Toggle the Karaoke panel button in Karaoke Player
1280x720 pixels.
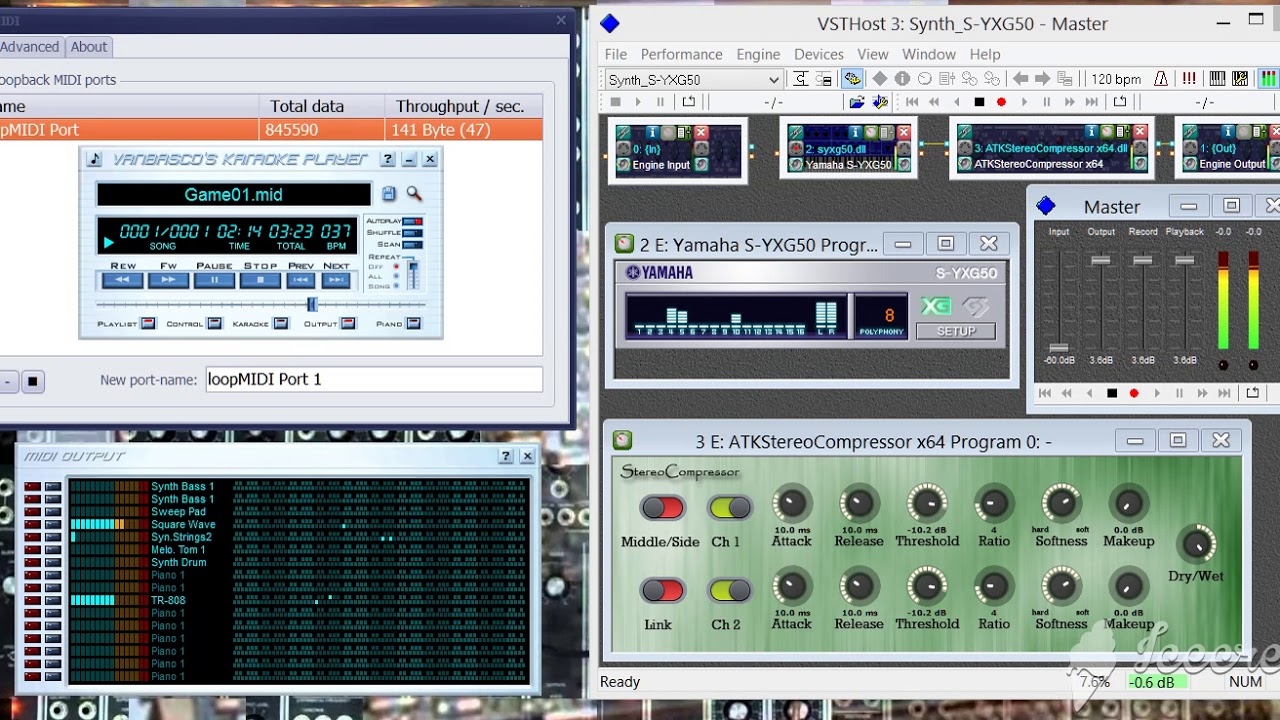click(x=281, y=323)
